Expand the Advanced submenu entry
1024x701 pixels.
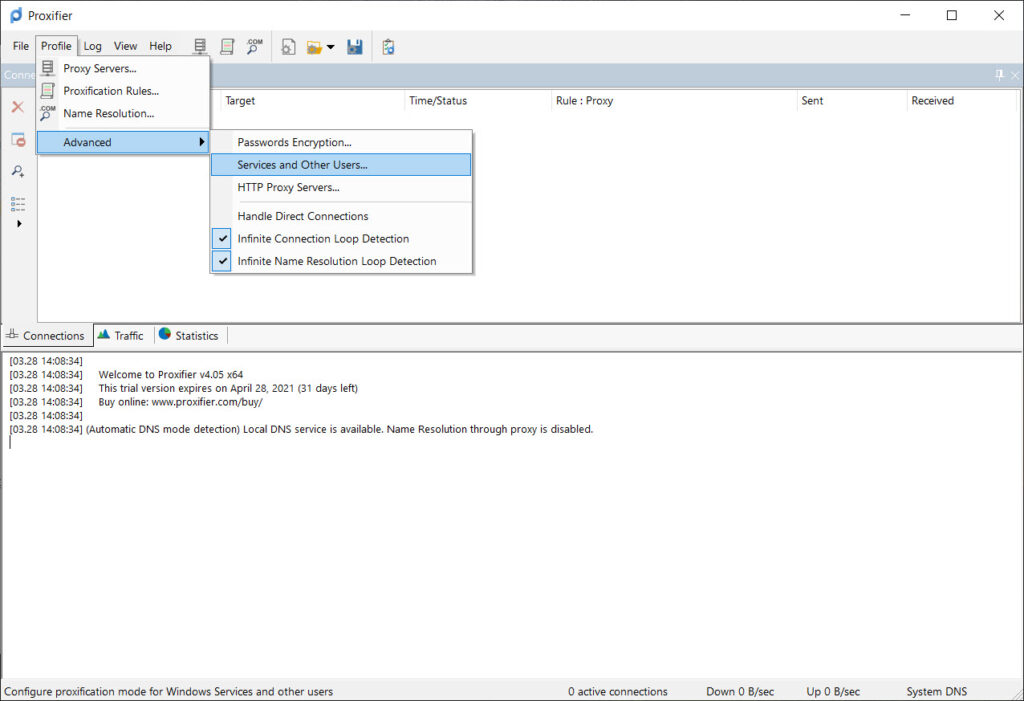pos(123,142)
